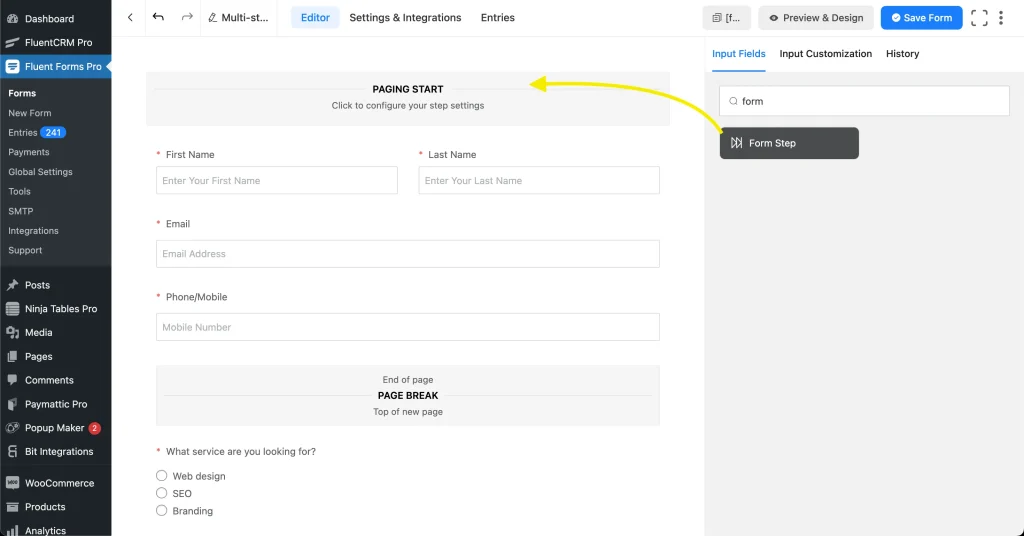The height and width of the screenshot is (536, 1024).
Task: Switch to the Input Customization tab
Action: pos(825,54)
